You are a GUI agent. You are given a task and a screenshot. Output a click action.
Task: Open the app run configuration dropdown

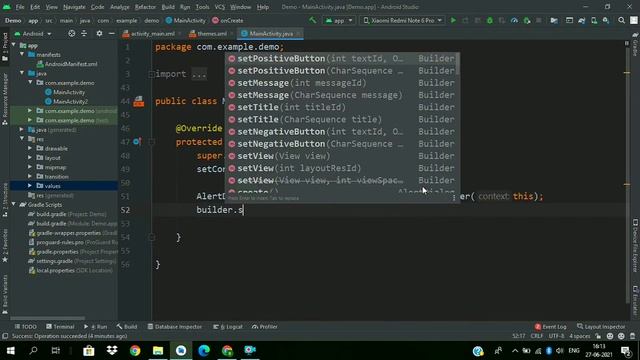coord(339,20)
